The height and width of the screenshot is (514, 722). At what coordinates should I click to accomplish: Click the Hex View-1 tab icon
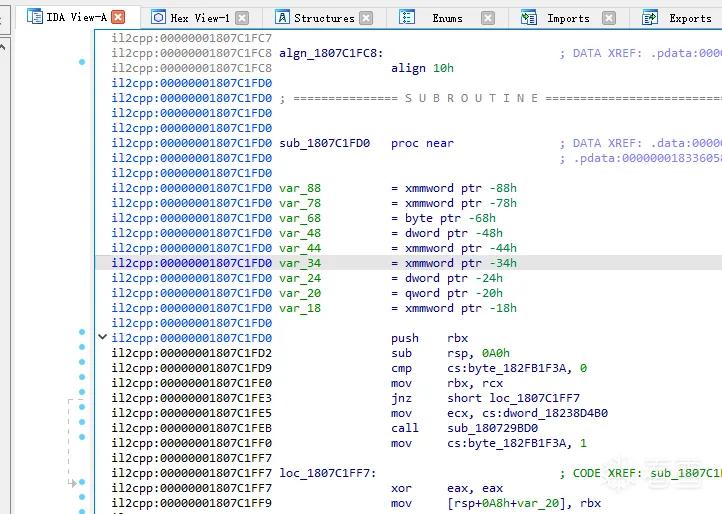pyautogui.click(x=158, y=18)
